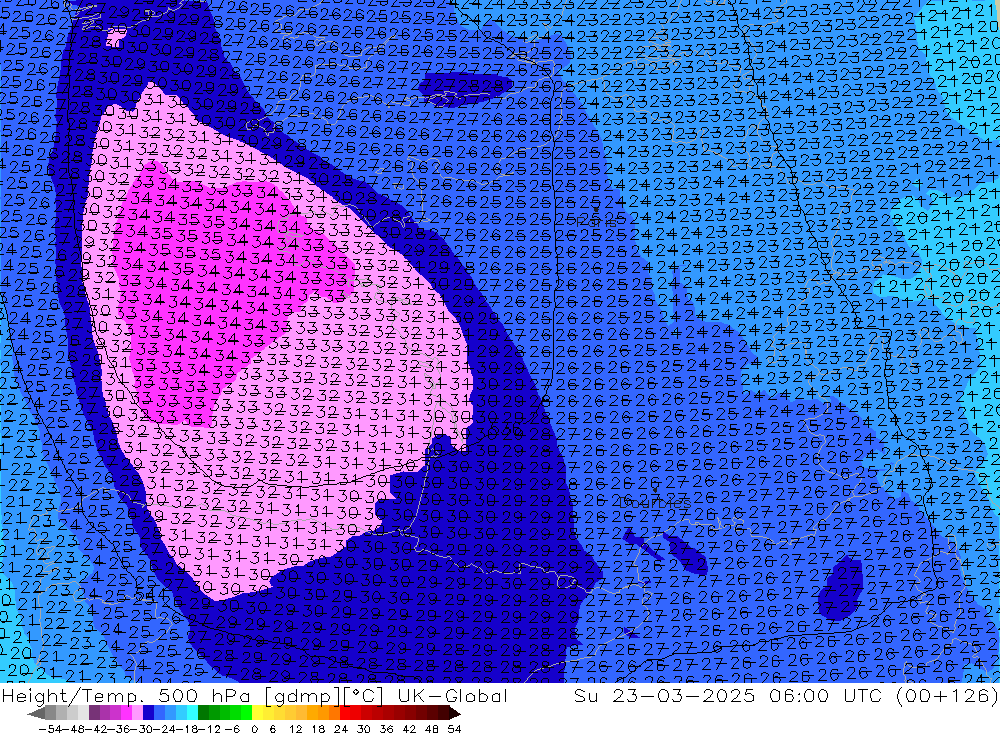Select the bright magenta legend swatch
Image resolution: width=1000 pixels, height=733 pixels.
point(126,714)
